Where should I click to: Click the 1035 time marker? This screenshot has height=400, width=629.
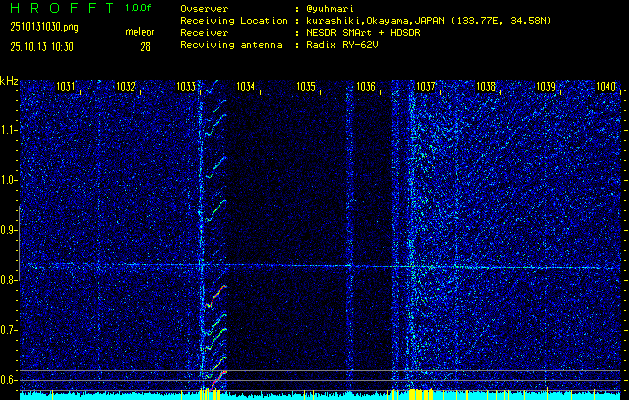(x=306, y=87)
